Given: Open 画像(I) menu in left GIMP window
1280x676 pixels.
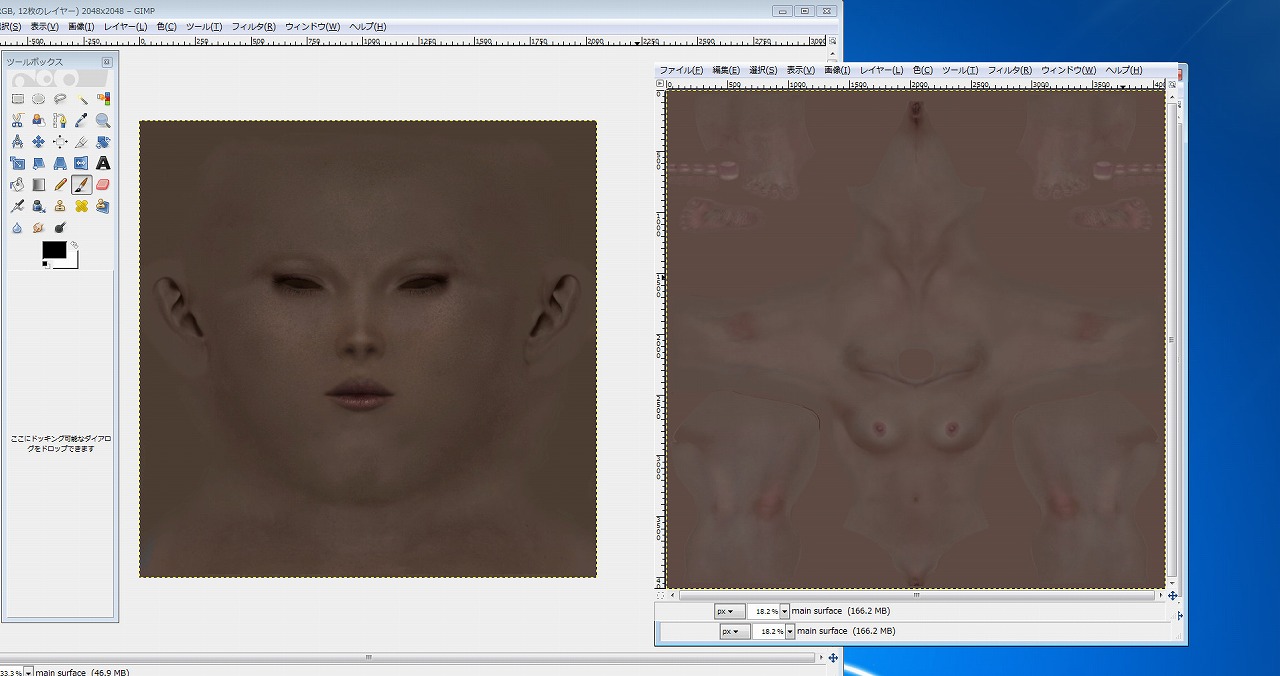Looking at the screenshot, I should (81, 27).
